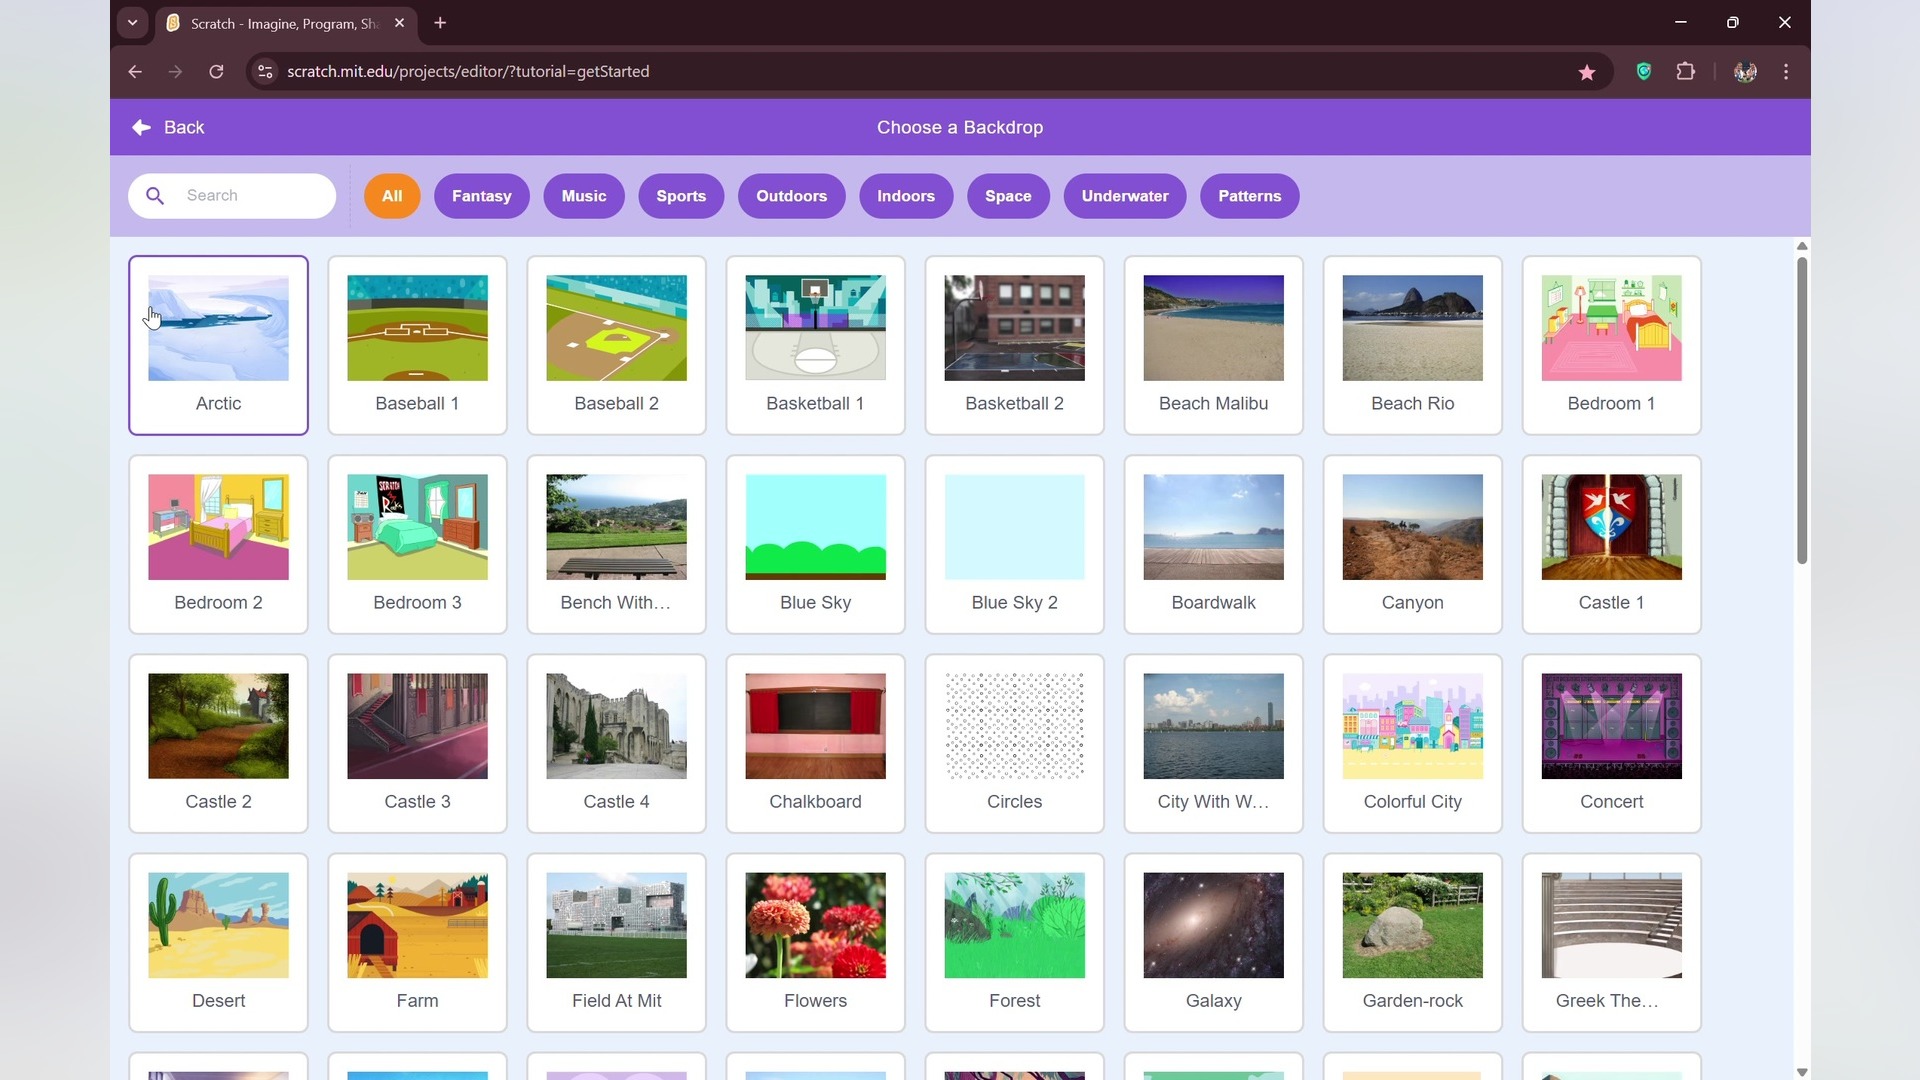Choose the Bedroom 2 backdrop
The height and width of the screenshot is (1080, 1920).
(x=218, y=544)
